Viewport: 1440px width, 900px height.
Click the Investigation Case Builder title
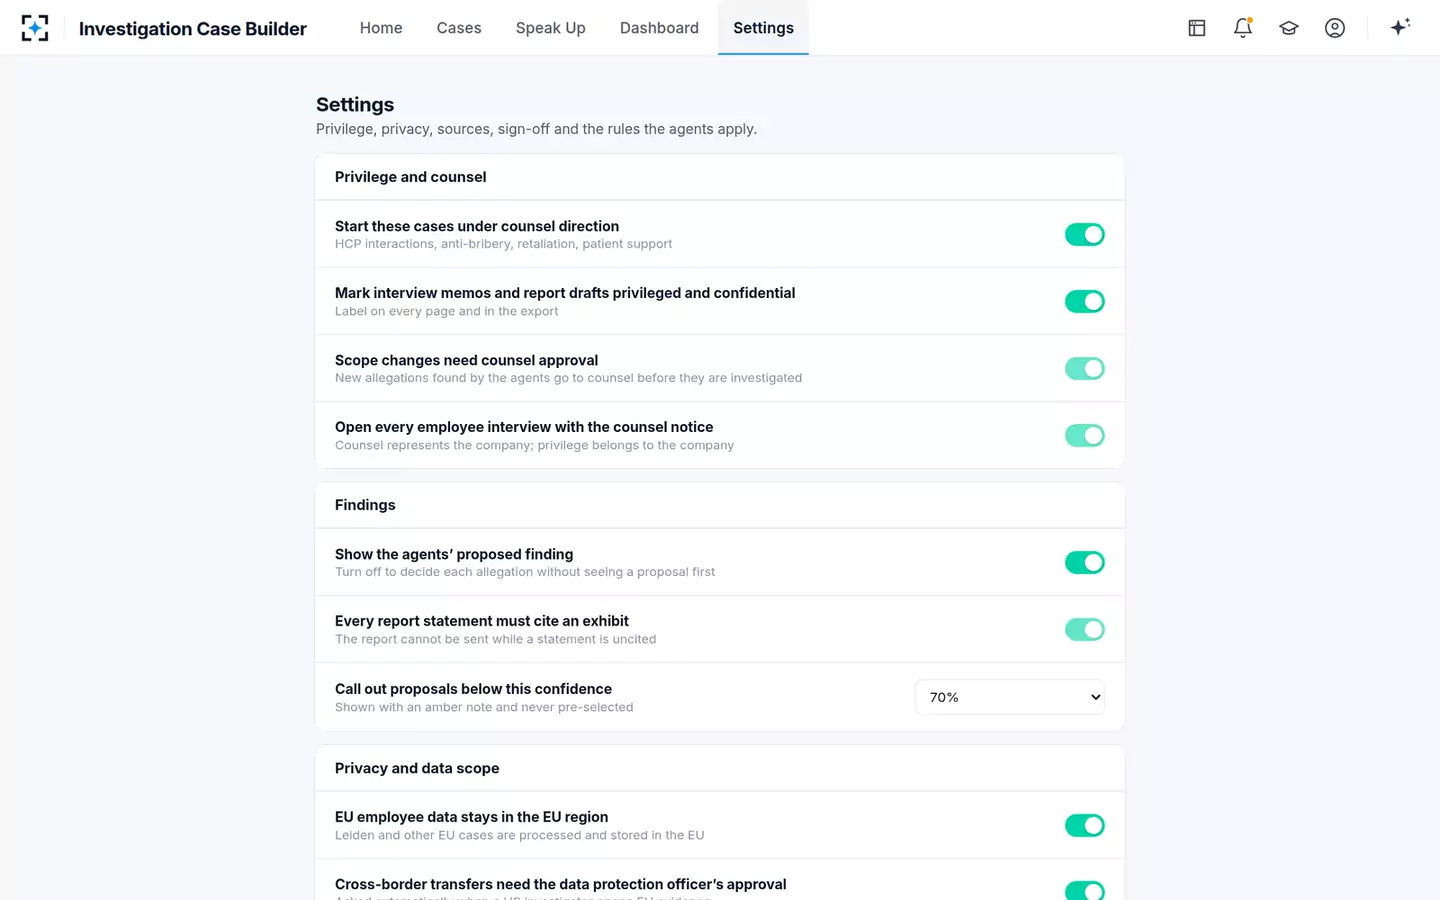[x=193, y=29]
